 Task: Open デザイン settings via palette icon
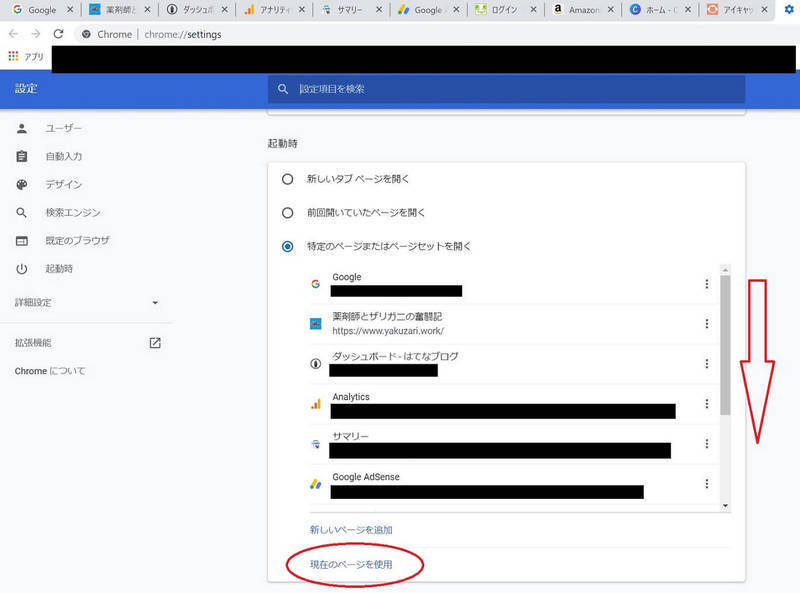pyautogui.click(x=22, y=184)
